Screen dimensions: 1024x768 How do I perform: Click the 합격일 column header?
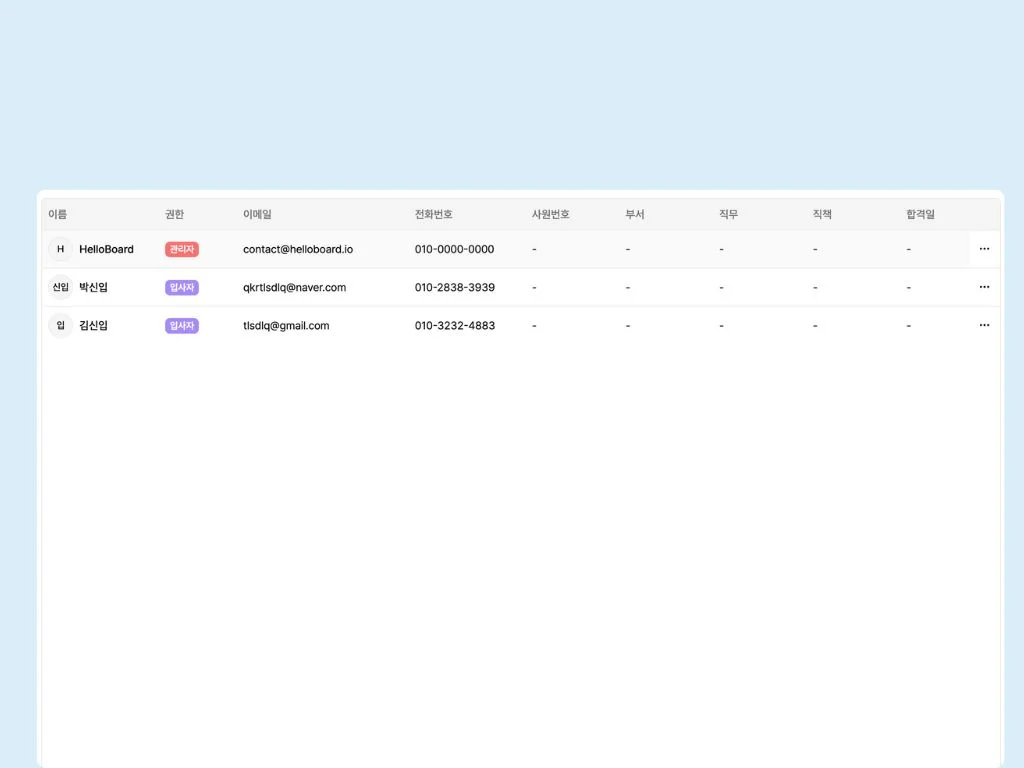[x=920, y=214]
